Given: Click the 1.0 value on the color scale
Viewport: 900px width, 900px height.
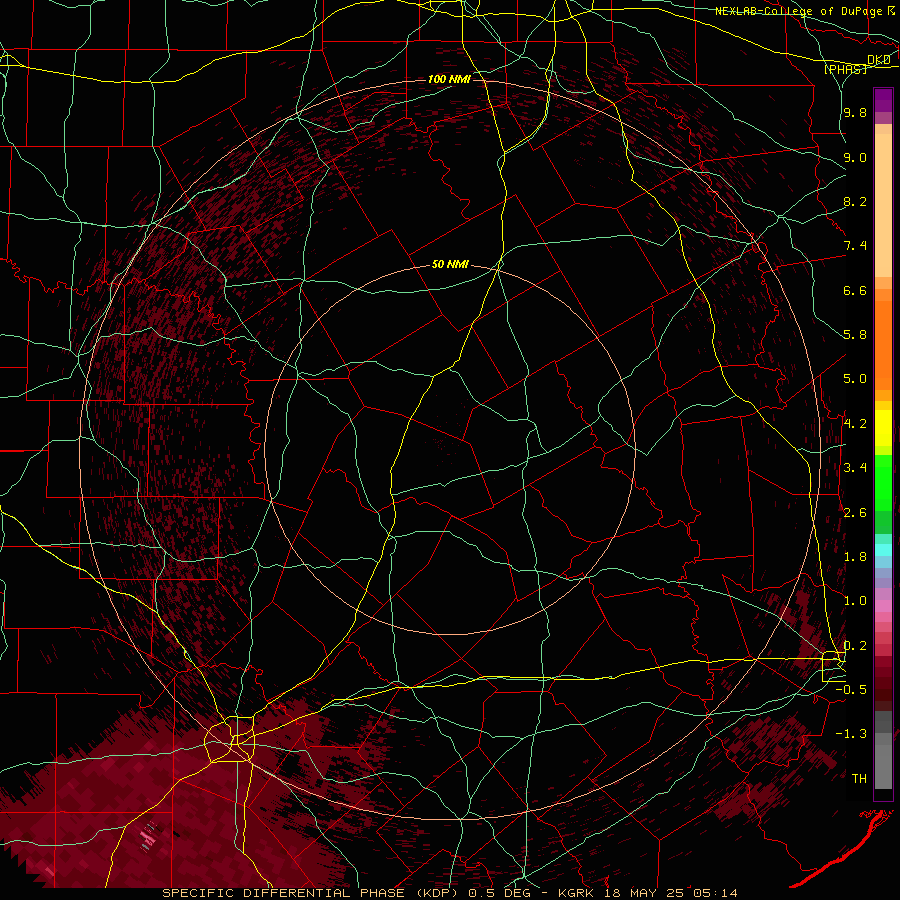Looking at the screenshot, I should [855, 601].
